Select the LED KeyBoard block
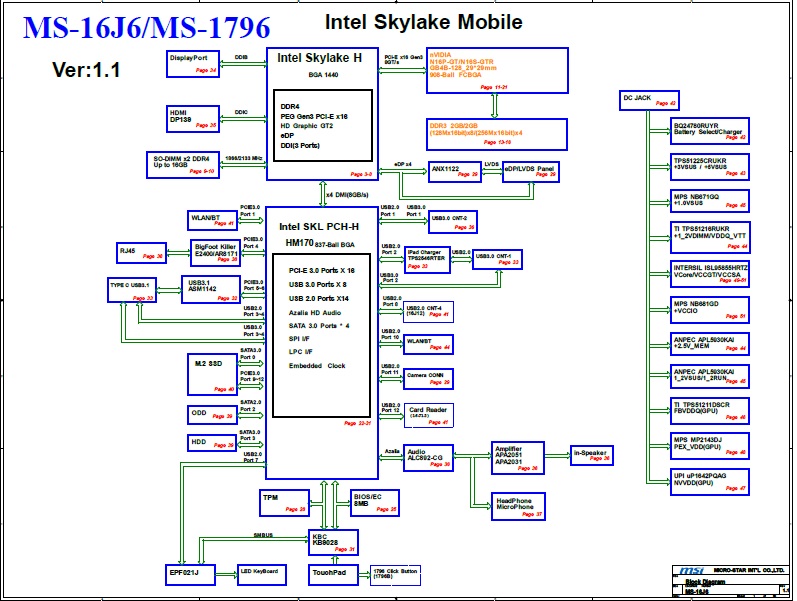 click(261, 575)
